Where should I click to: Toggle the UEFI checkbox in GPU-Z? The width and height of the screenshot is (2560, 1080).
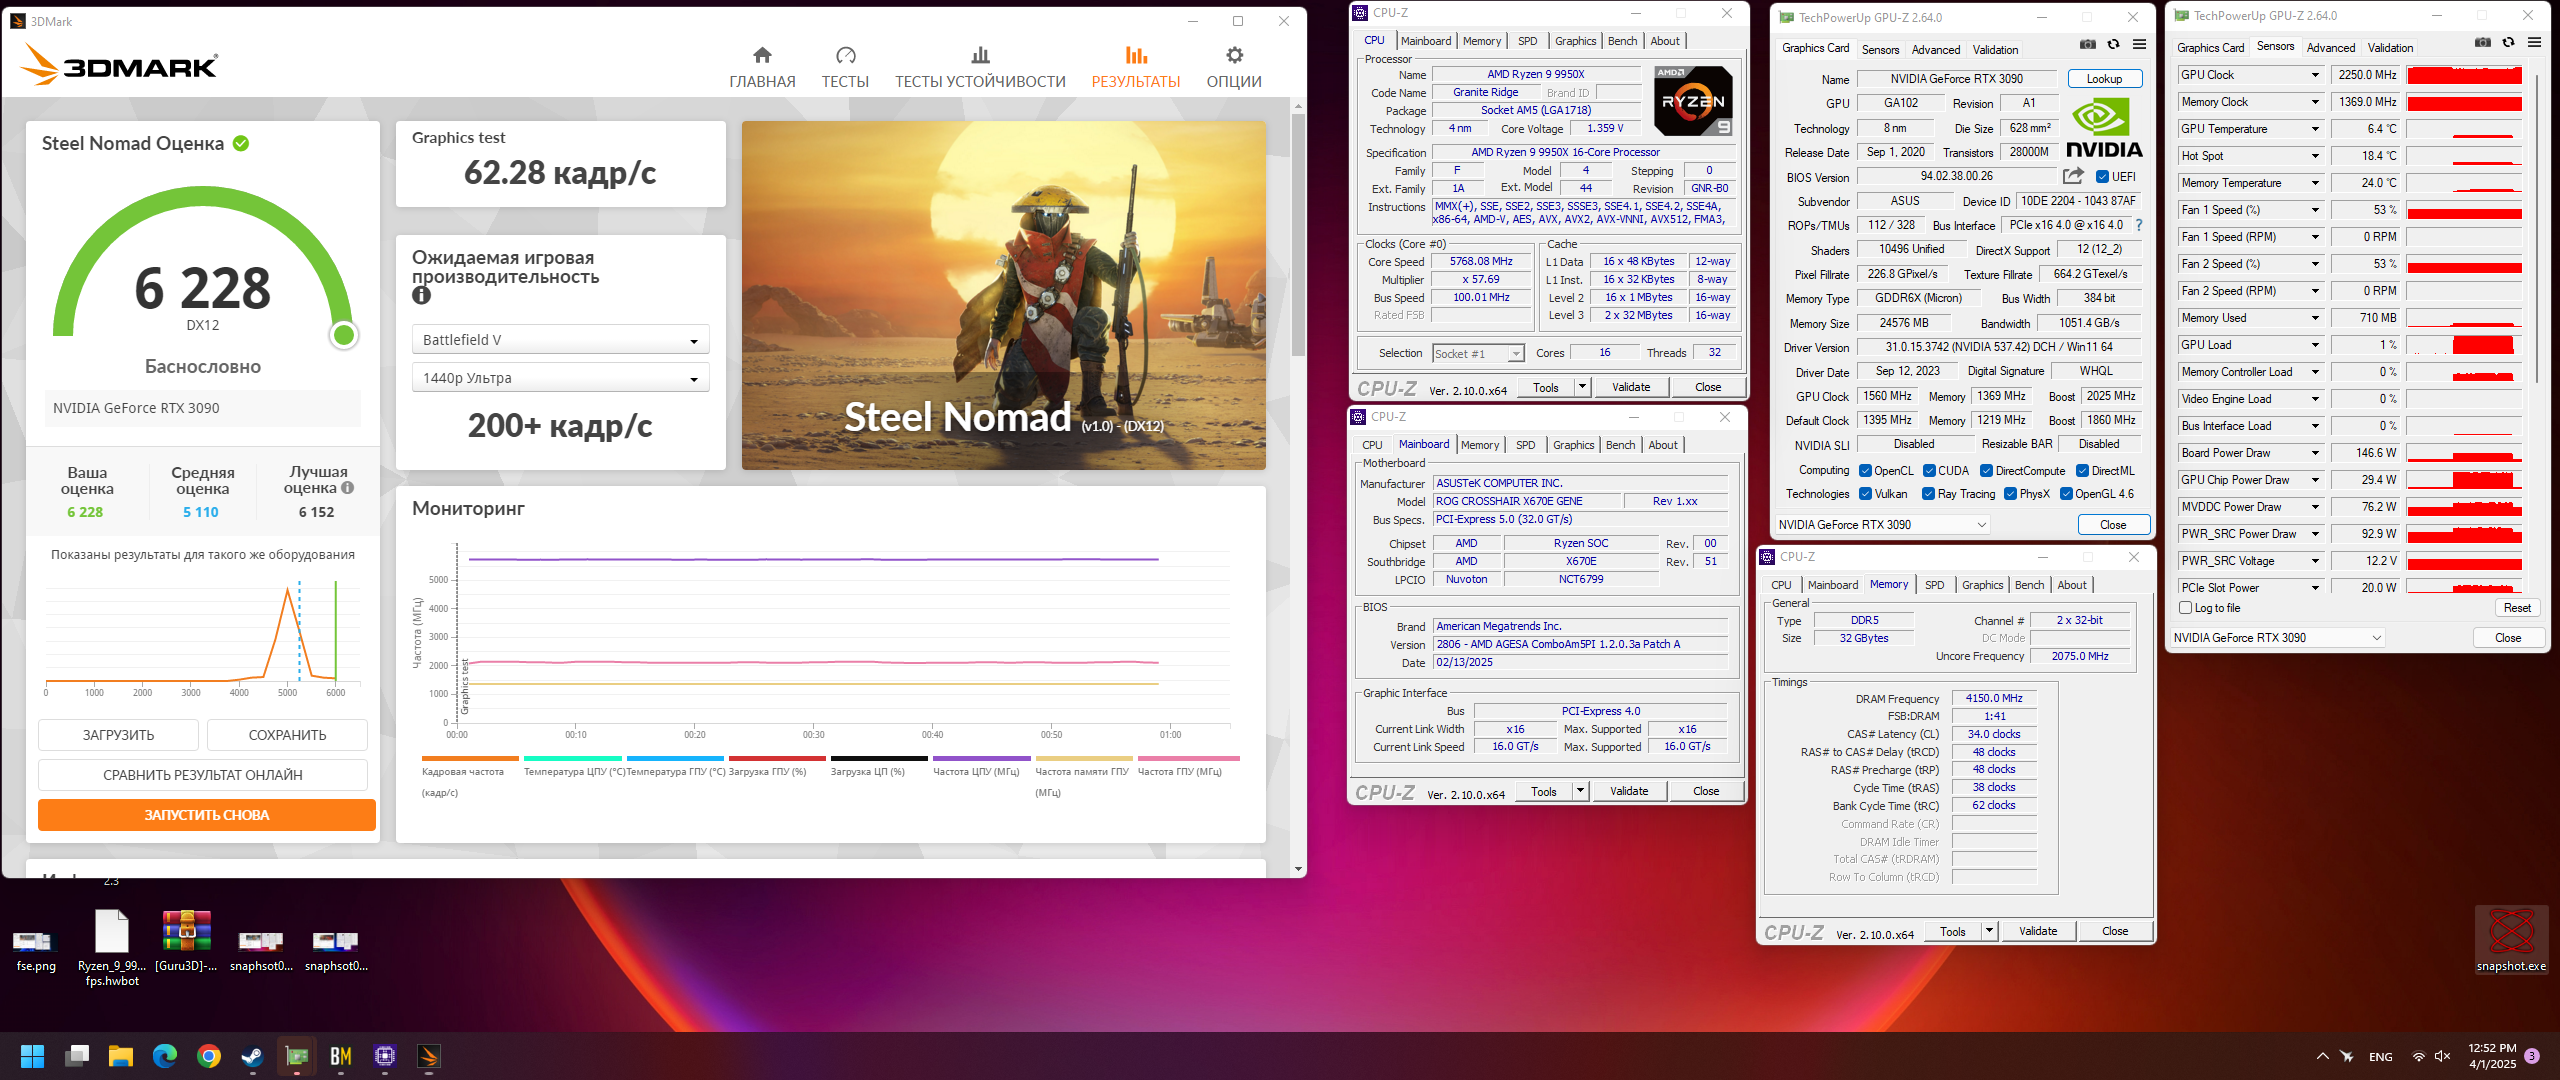pos(2102,177)
